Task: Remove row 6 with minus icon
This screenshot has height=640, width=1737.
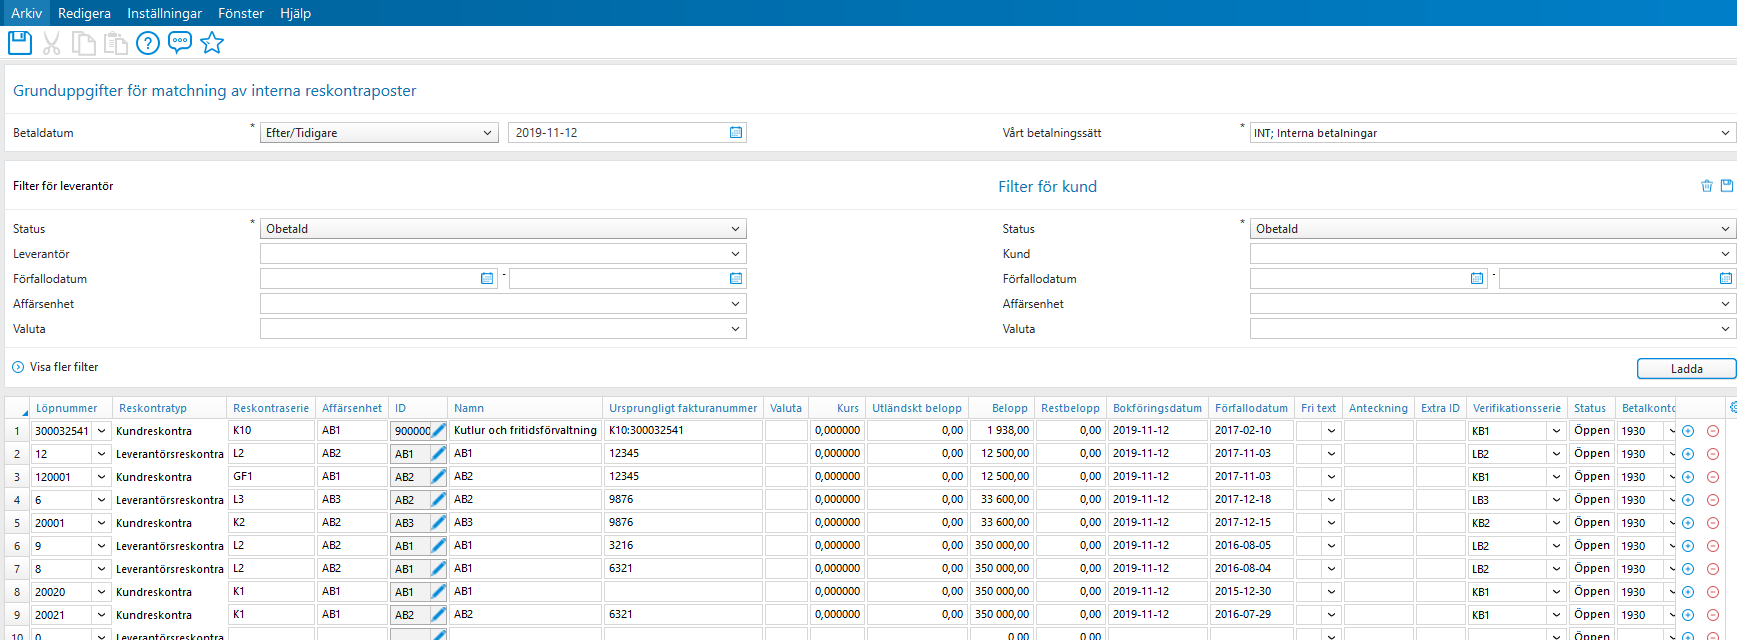Action: pyautogui.click(x=1713, y=546)
